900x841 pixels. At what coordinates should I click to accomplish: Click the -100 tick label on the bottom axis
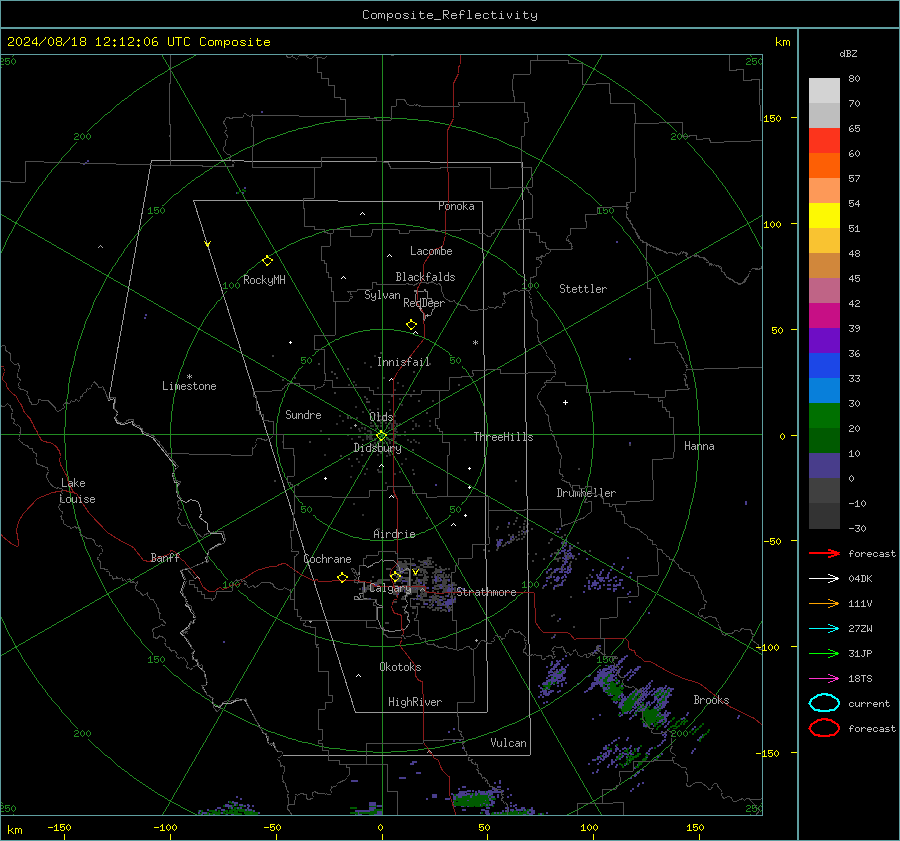pyautogui.click(x=165, y=828)
